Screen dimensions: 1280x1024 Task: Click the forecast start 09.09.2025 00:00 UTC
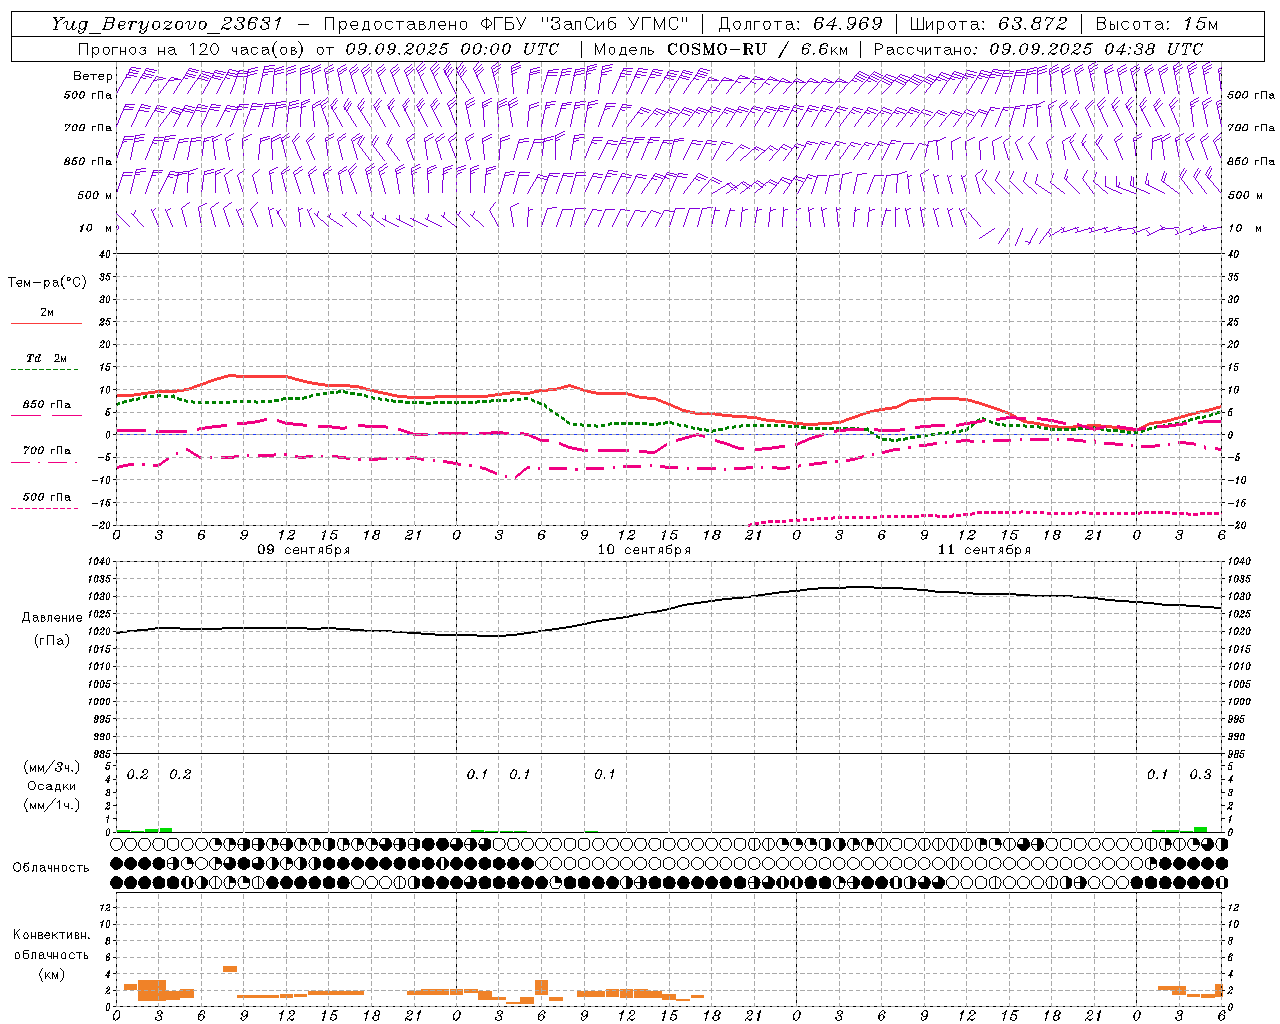(451, 49)
